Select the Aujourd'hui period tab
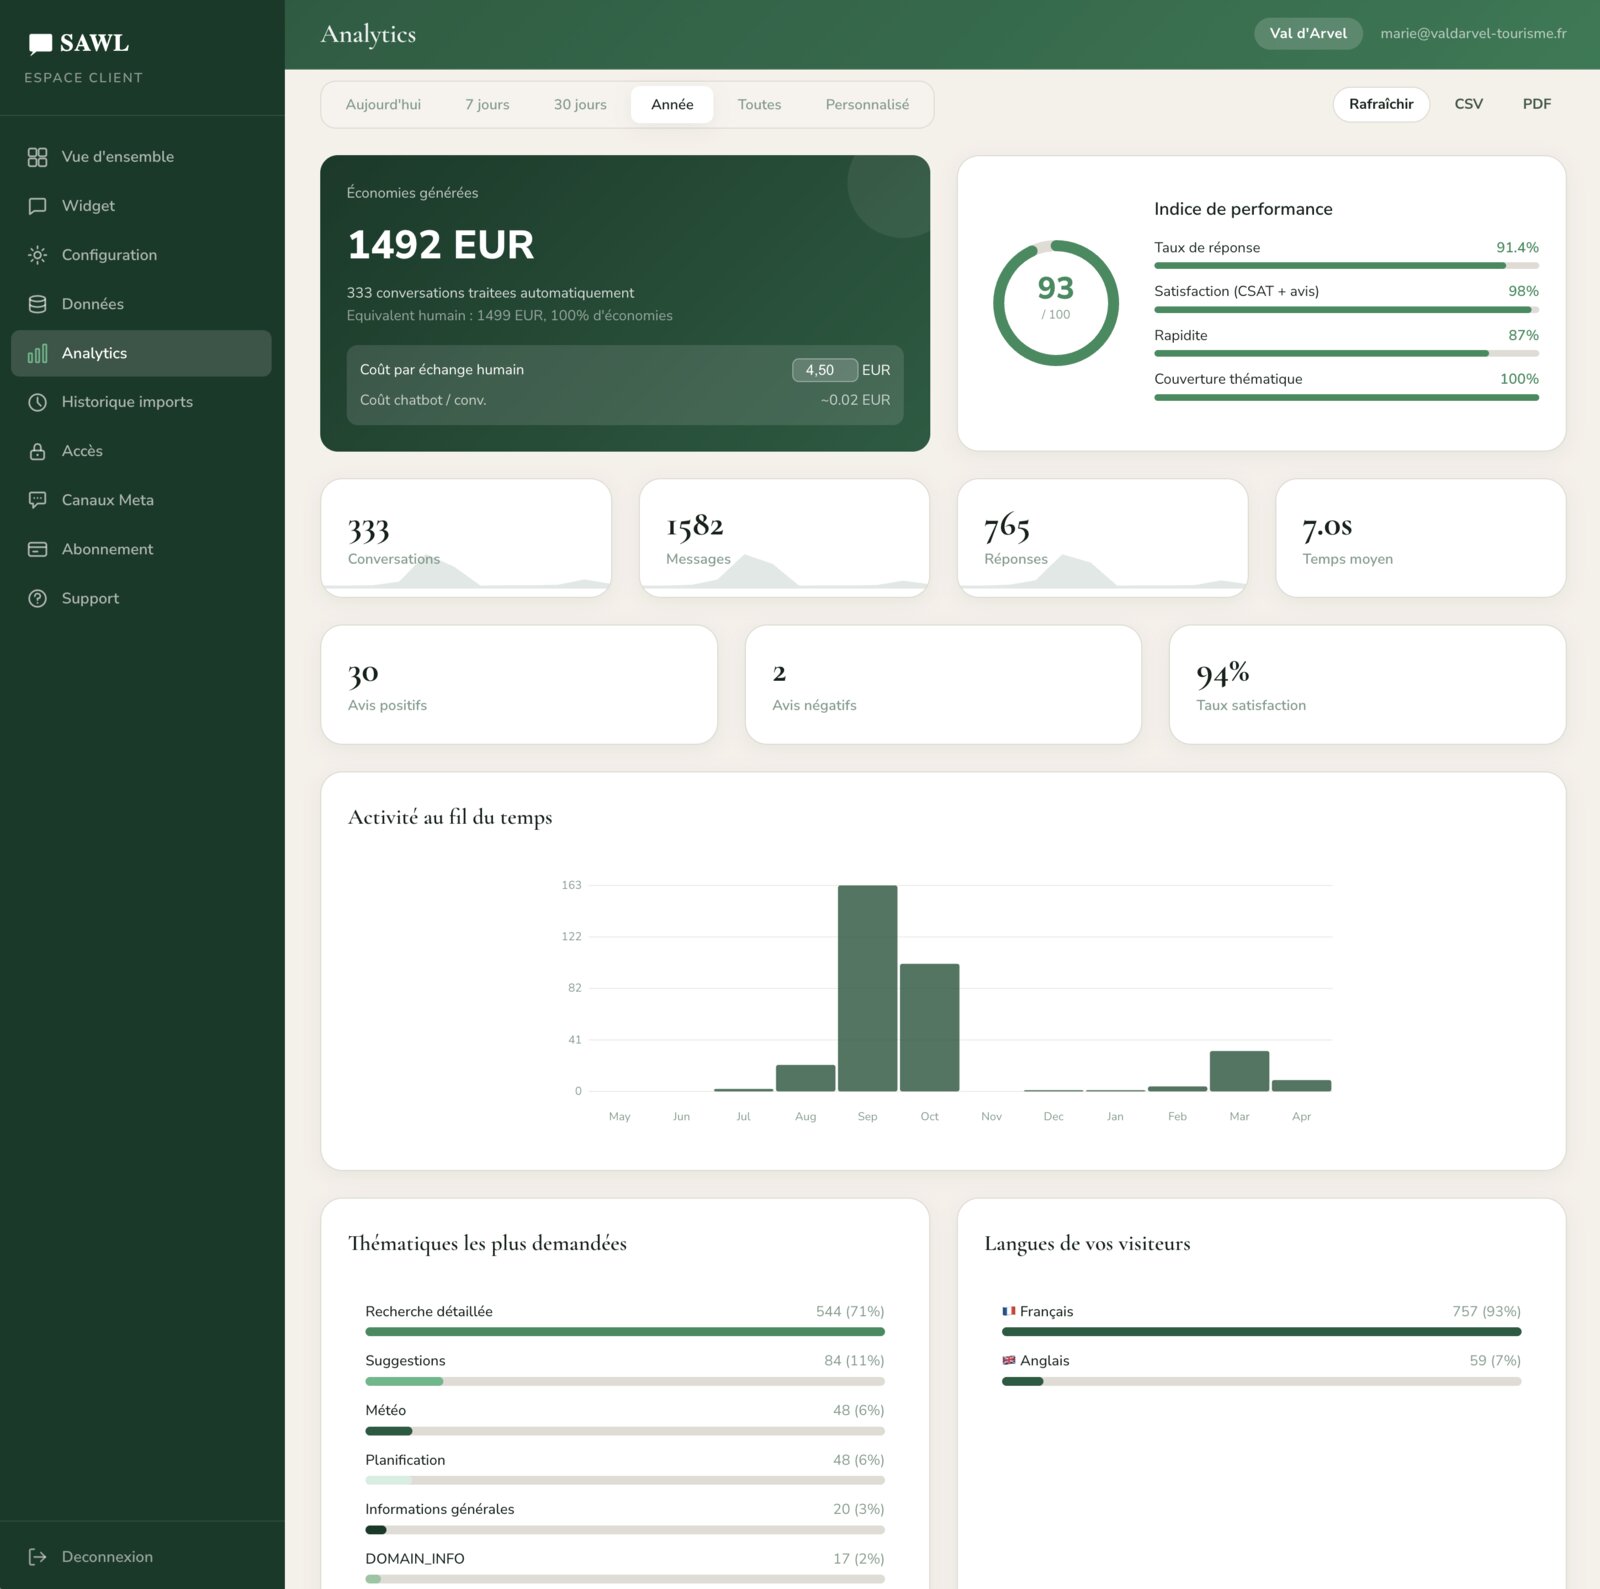This screenshot has width=1600, height=1589. [383, 105]
